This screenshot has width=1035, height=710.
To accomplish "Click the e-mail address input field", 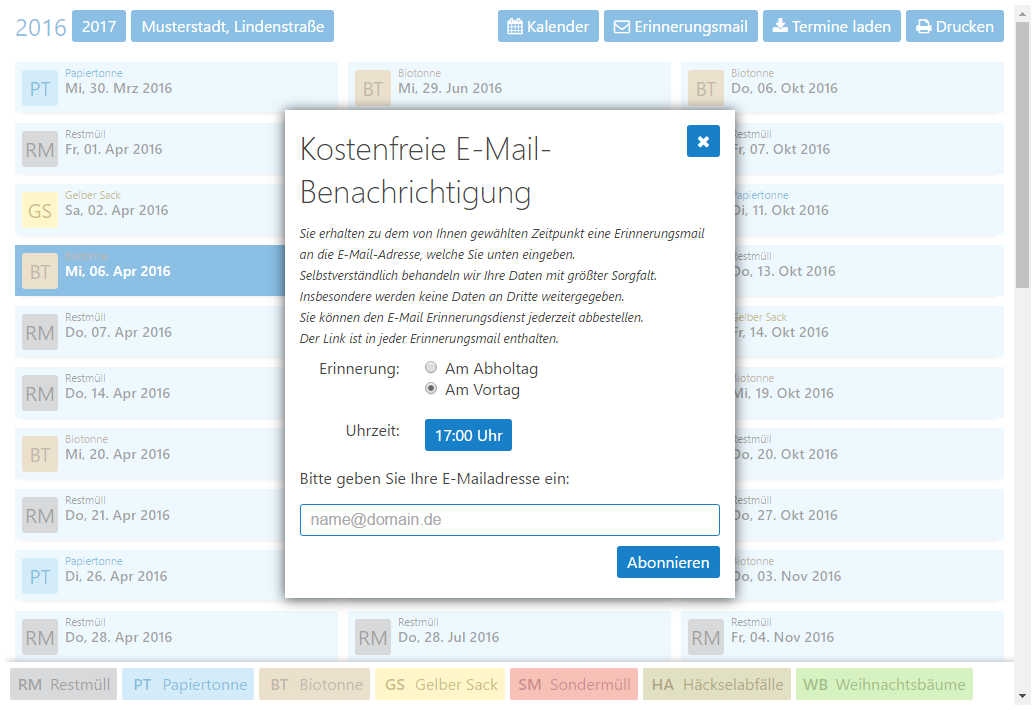I will [509, 520].
